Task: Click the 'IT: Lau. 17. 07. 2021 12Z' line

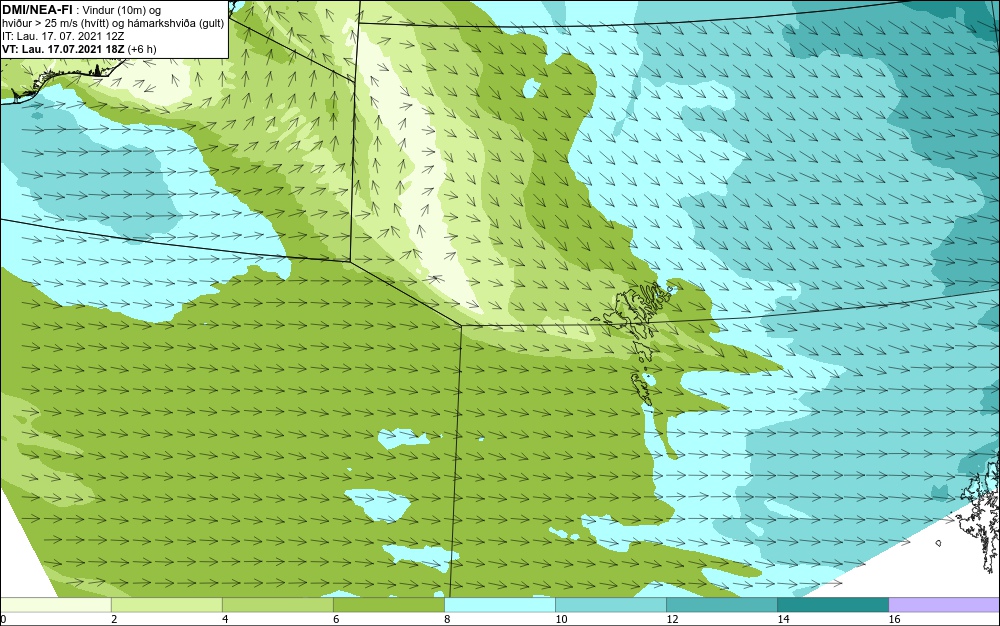Action: click(63, 36)
